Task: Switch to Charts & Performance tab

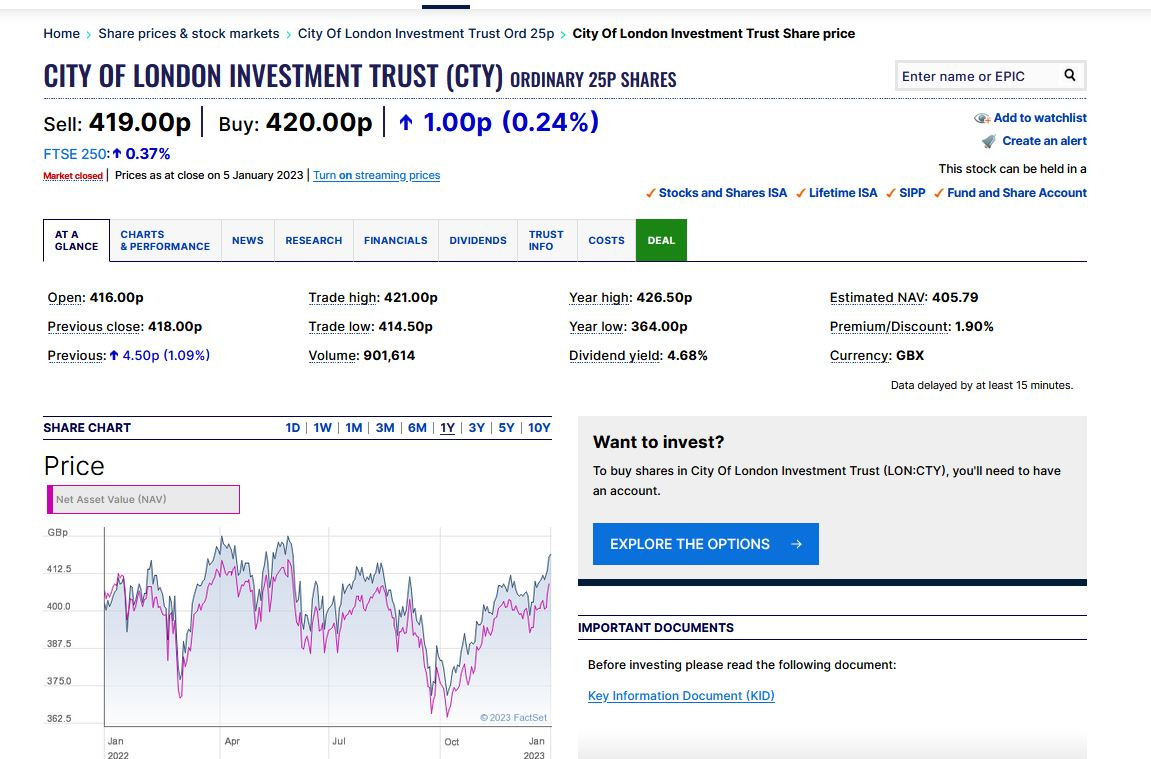Action: click(165, 240)
